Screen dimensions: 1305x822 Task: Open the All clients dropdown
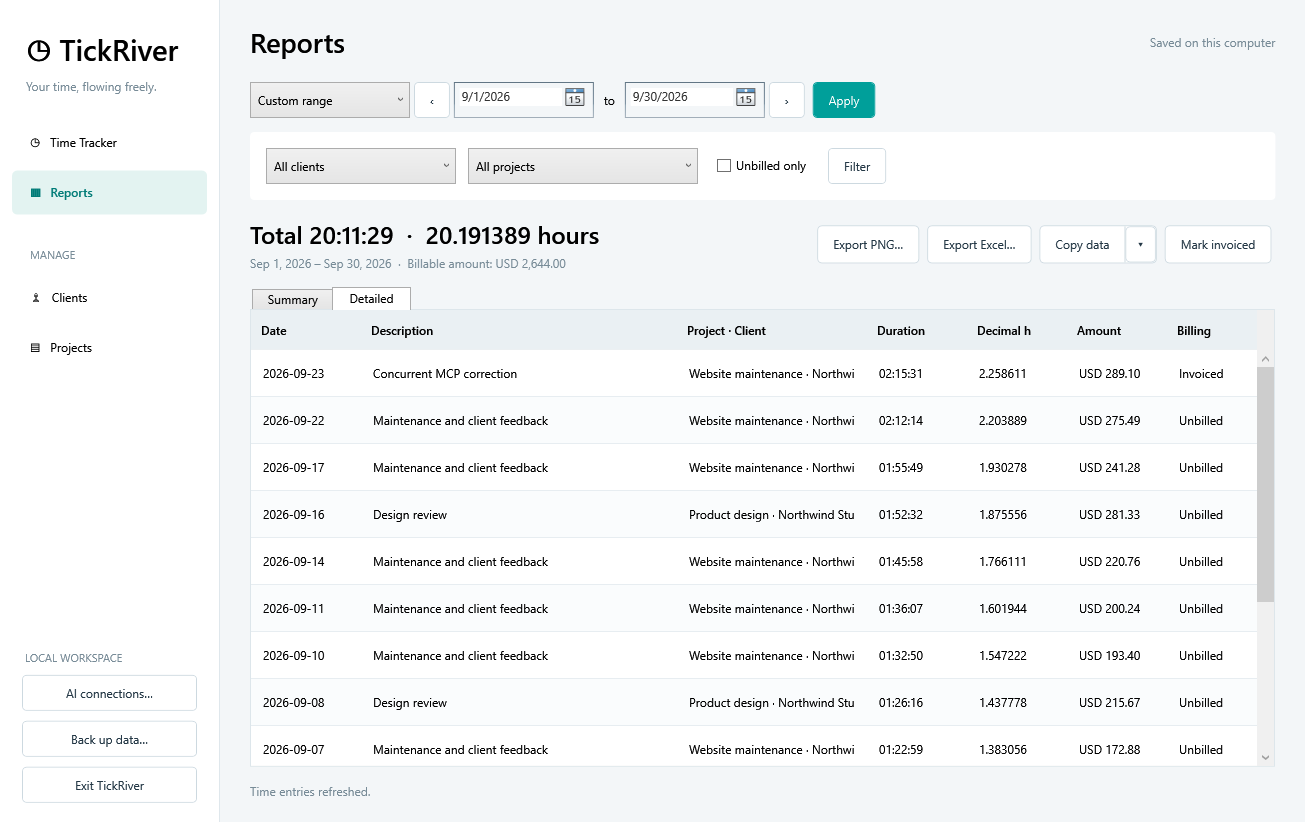361,166
